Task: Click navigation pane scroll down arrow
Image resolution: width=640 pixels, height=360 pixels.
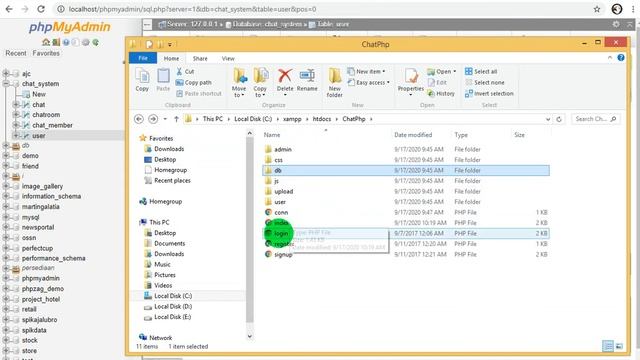Action: click(x=250, y=337)
